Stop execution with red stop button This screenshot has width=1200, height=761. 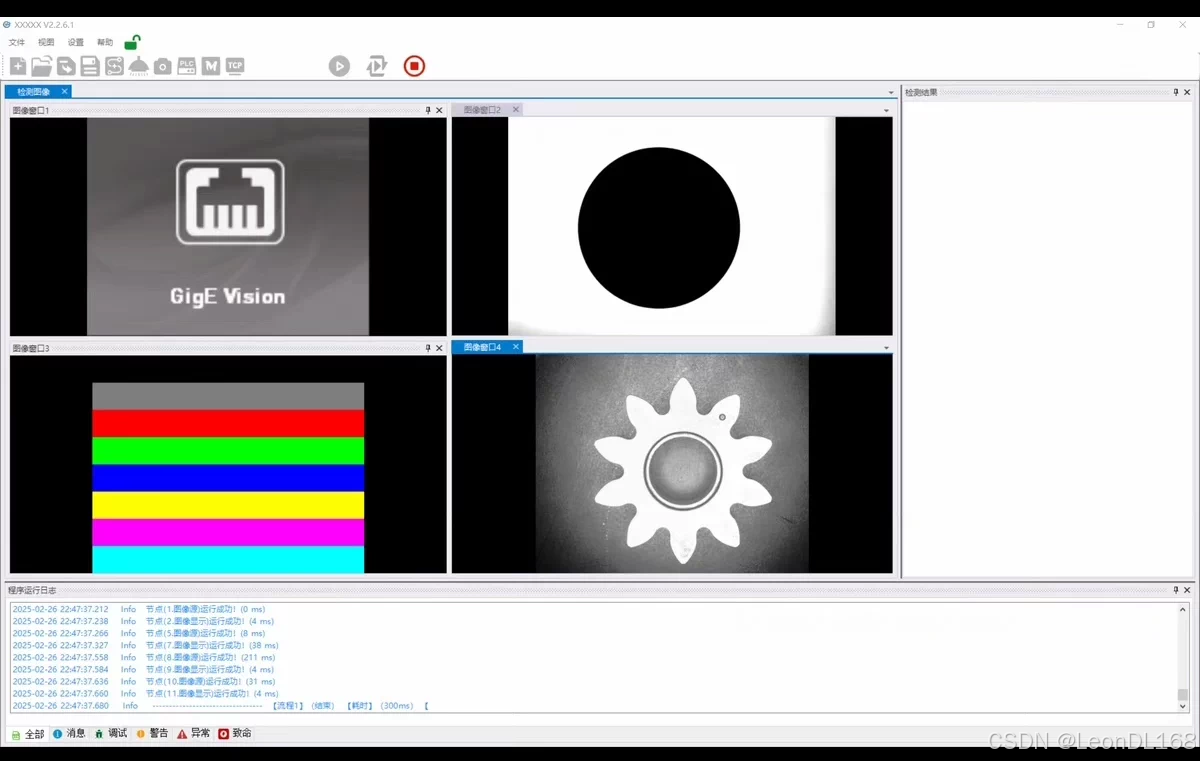click(414, 66)
